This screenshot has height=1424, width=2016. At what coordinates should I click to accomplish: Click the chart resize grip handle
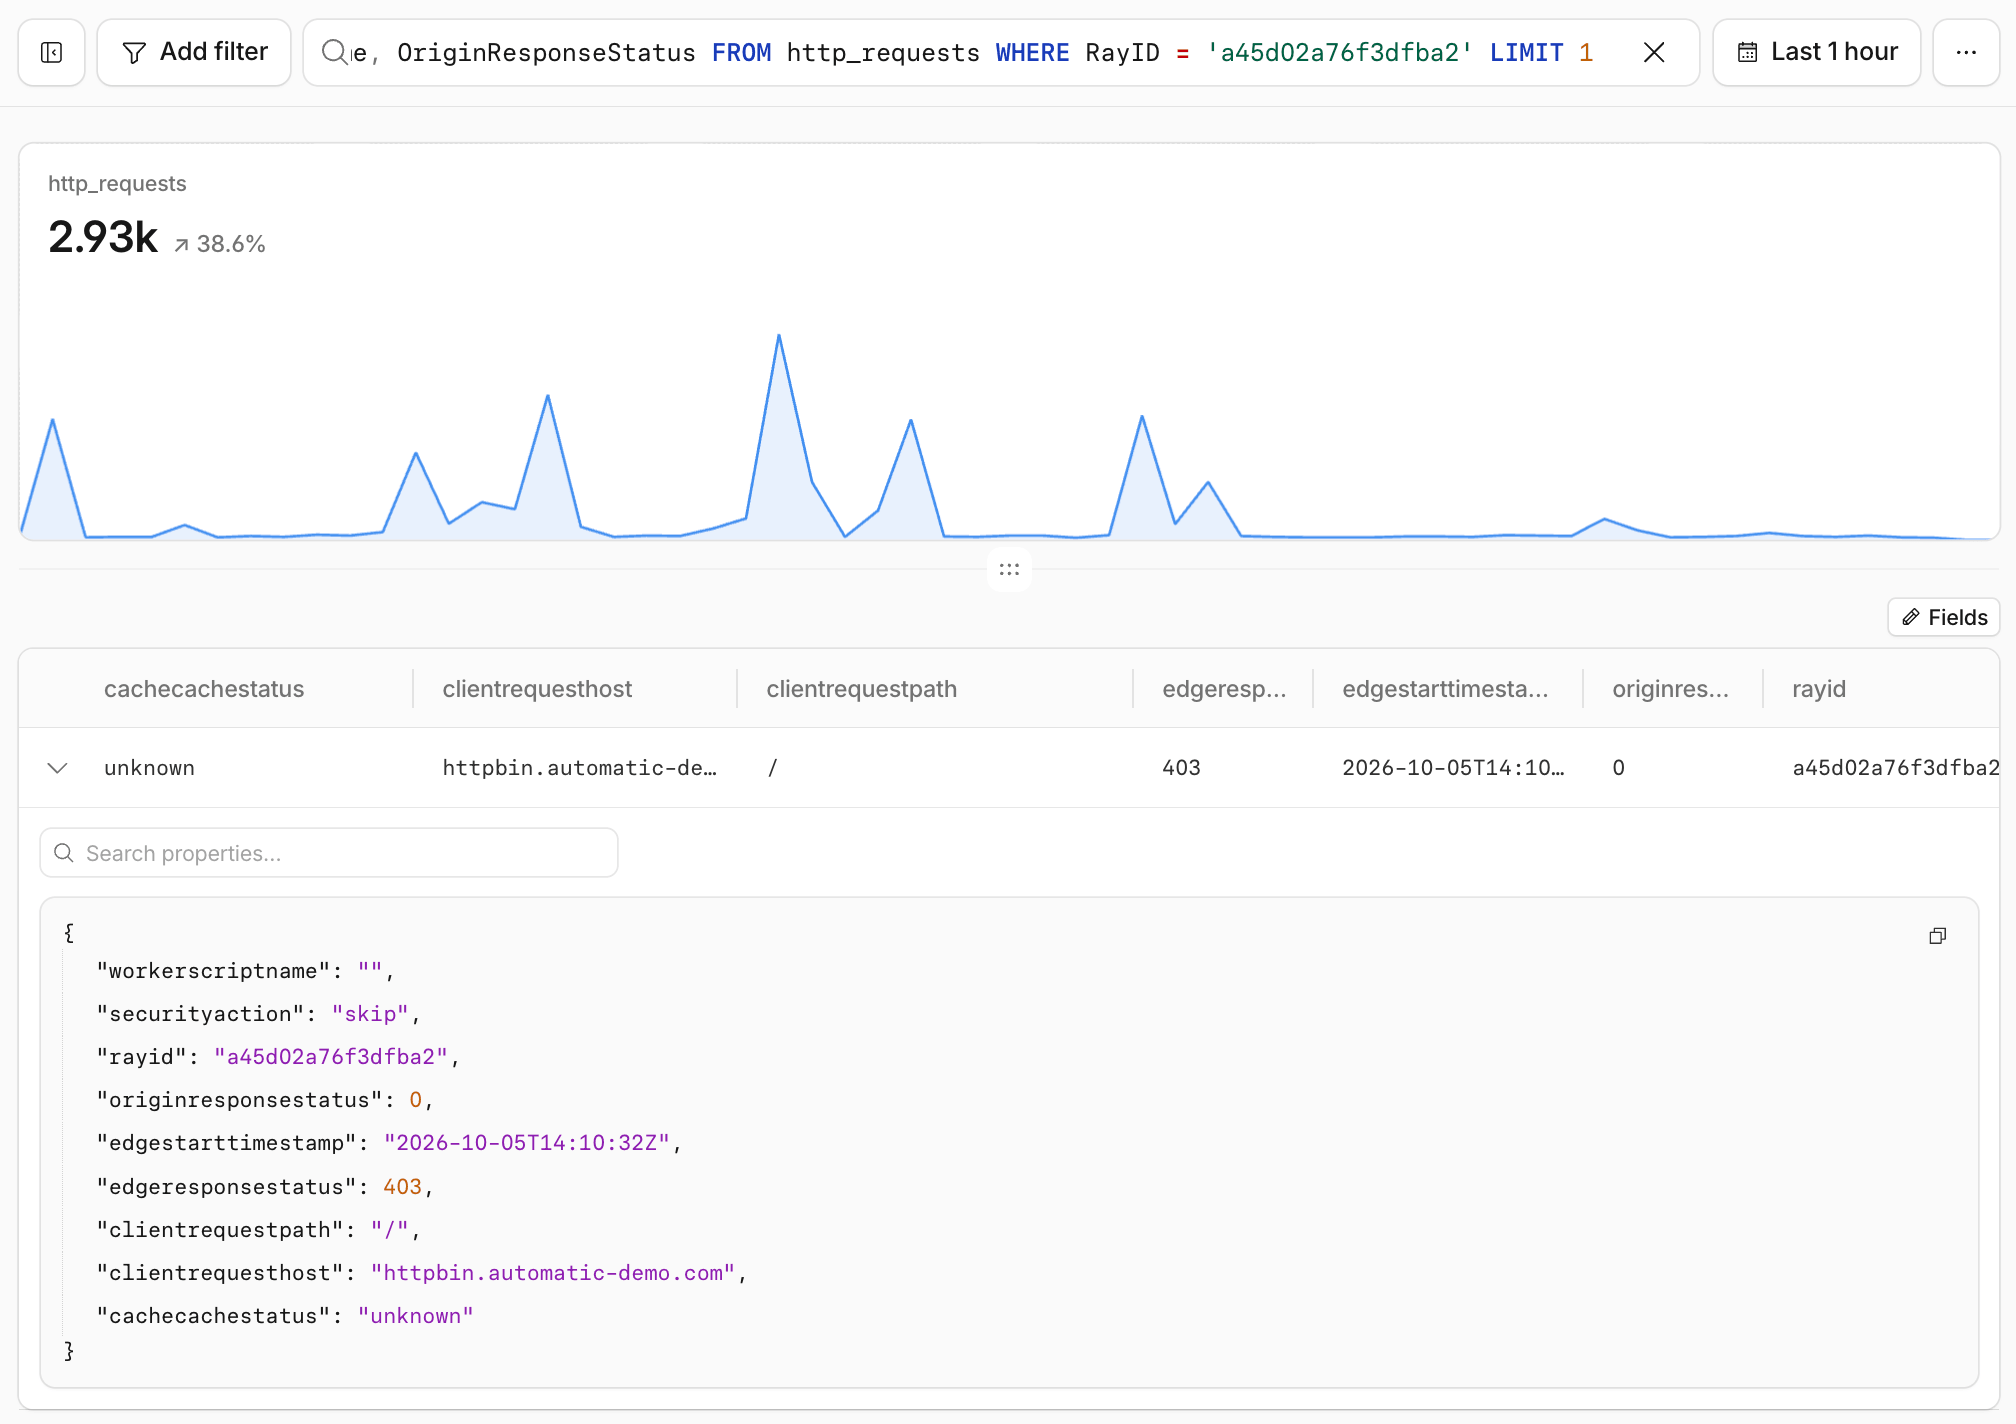tap(1009, 569)
